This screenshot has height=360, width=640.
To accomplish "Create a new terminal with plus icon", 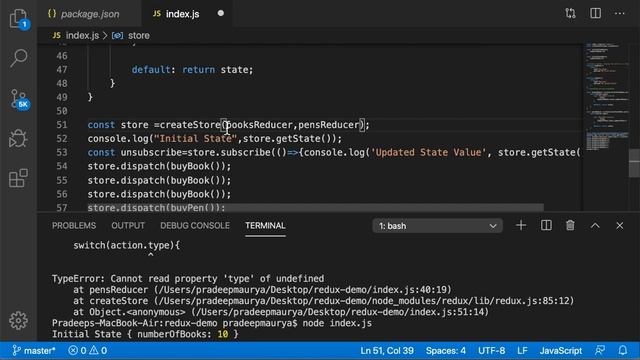I will 521,225.
